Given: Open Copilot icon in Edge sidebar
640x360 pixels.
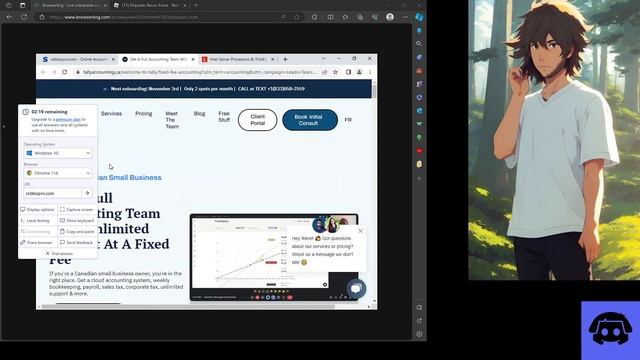Looking at the screenshot, I should (419, 17).
